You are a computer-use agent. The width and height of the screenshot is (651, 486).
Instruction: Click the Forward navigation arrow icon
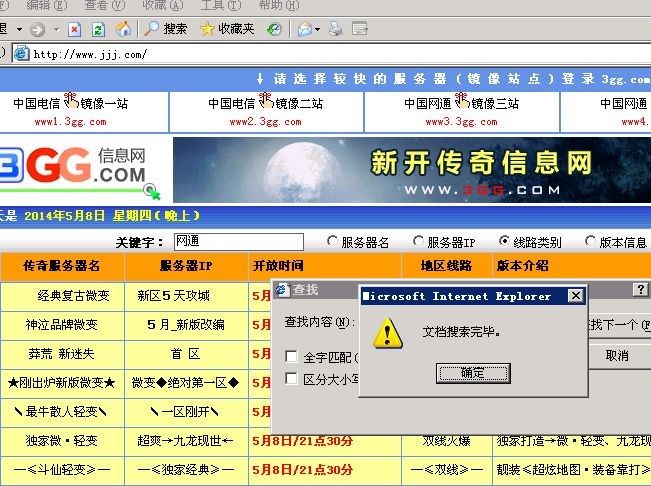pyautogui.click(x=37, y=29)
